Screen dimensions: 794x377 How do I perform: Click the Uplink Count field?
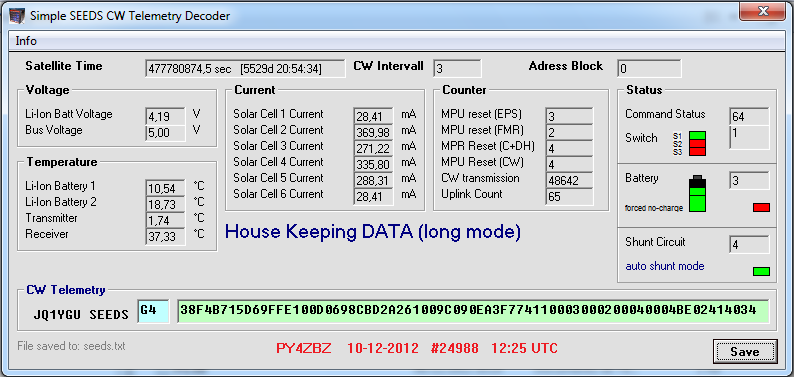click(569, 197)
